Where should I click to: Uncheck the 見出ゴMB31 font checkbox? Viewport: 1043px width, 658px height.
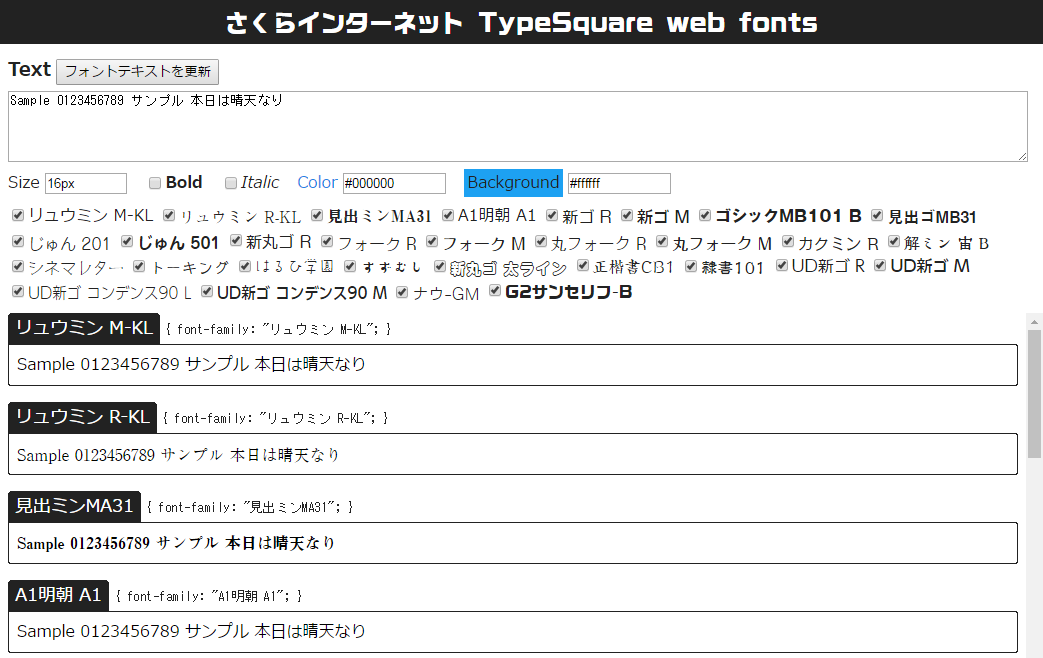tap(877, 215)
